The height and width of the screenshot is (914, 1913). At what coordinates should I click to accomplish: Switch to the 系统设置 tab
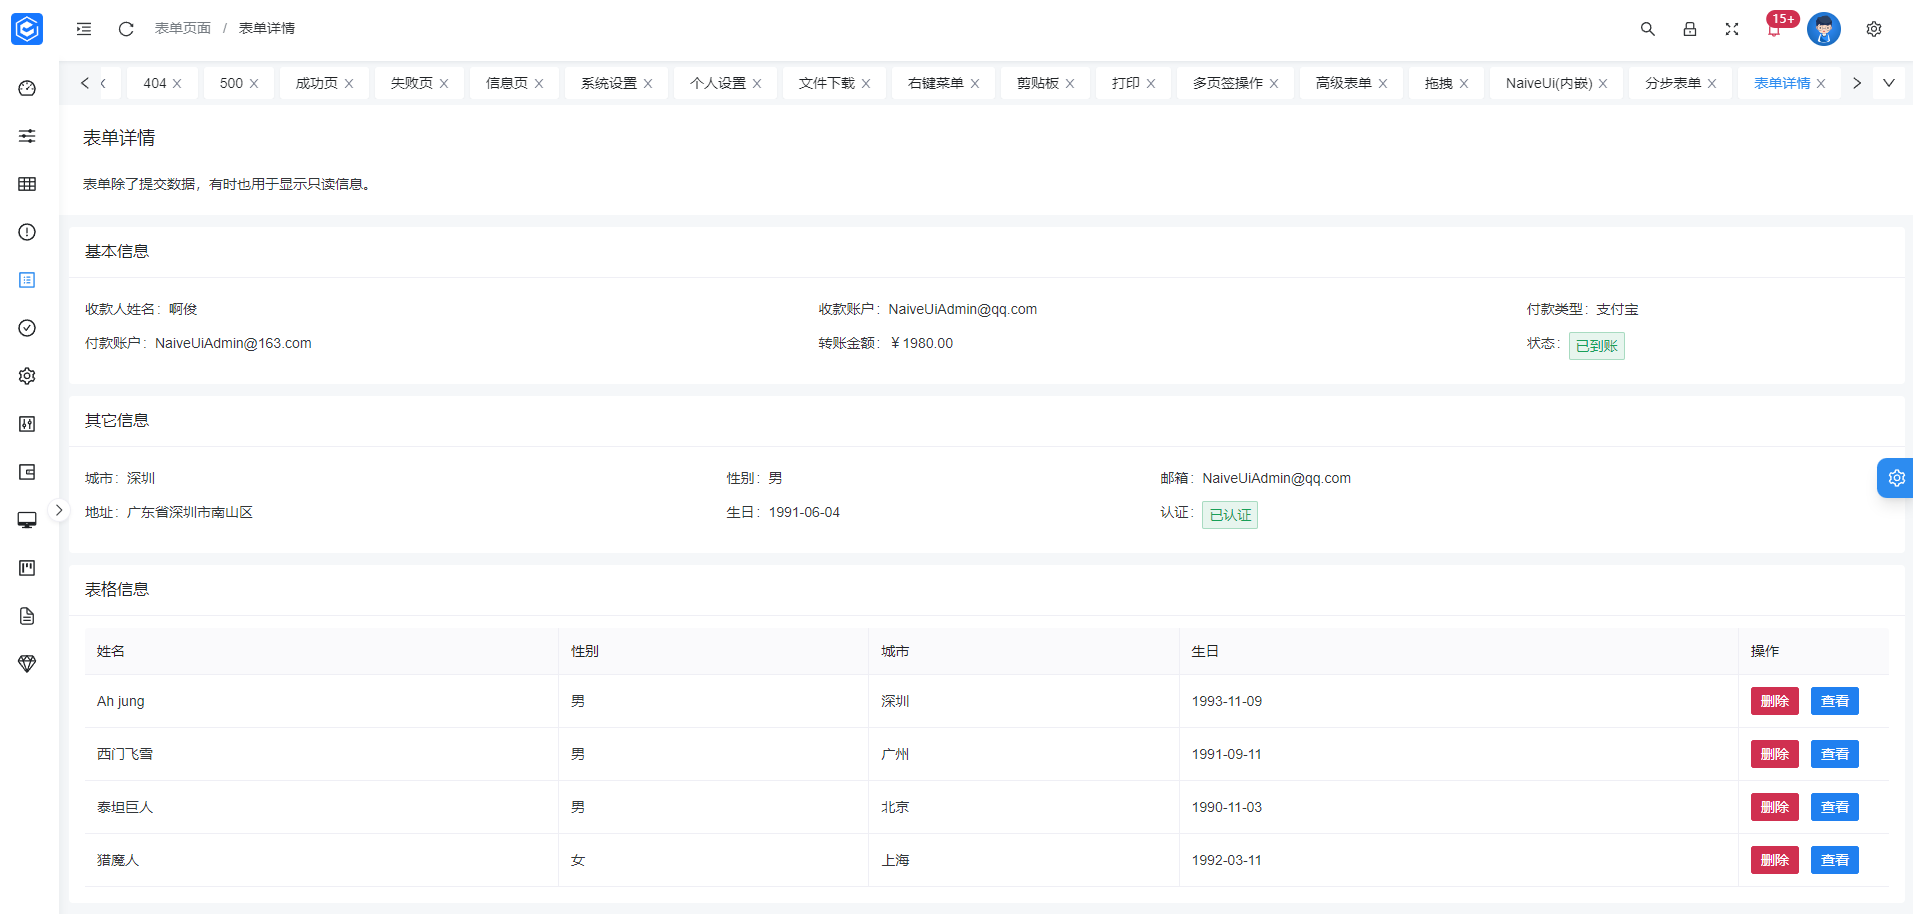tap(608, 83)
